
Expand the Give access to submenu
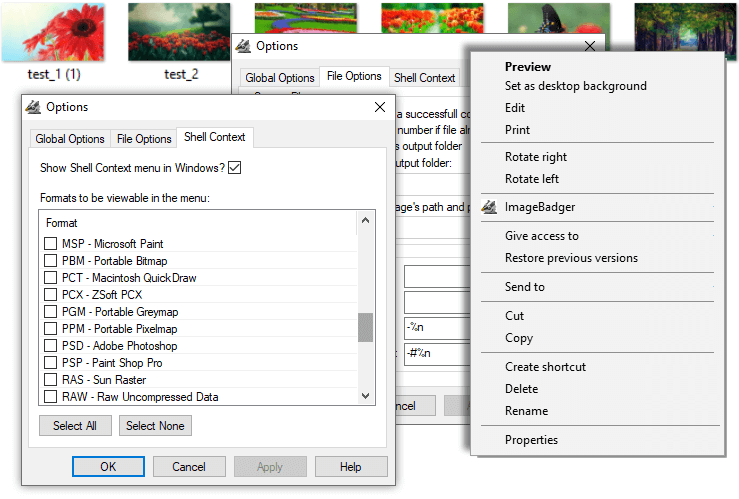541,236
